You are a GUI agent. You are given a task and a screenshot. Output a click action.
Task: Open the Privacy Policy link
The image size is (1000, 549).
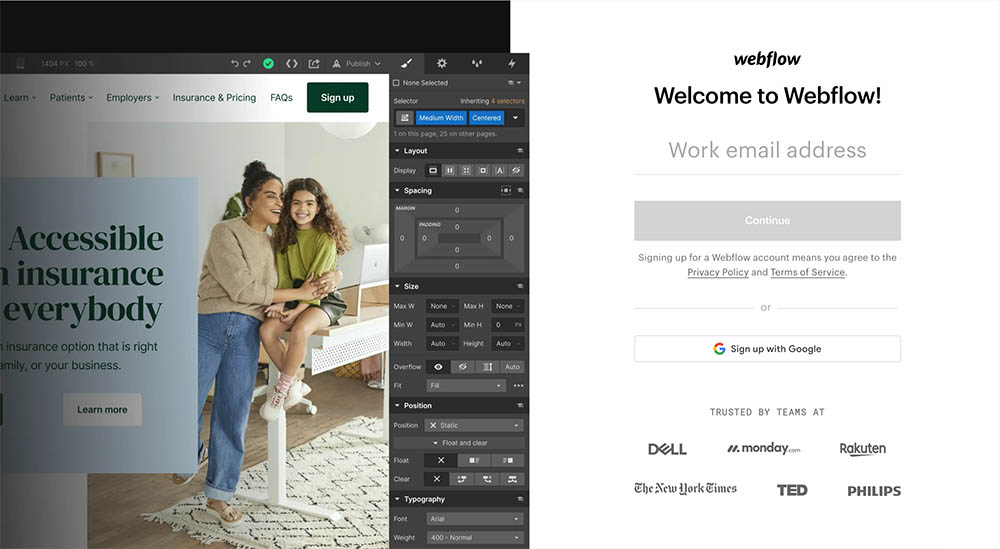point(717,272)
